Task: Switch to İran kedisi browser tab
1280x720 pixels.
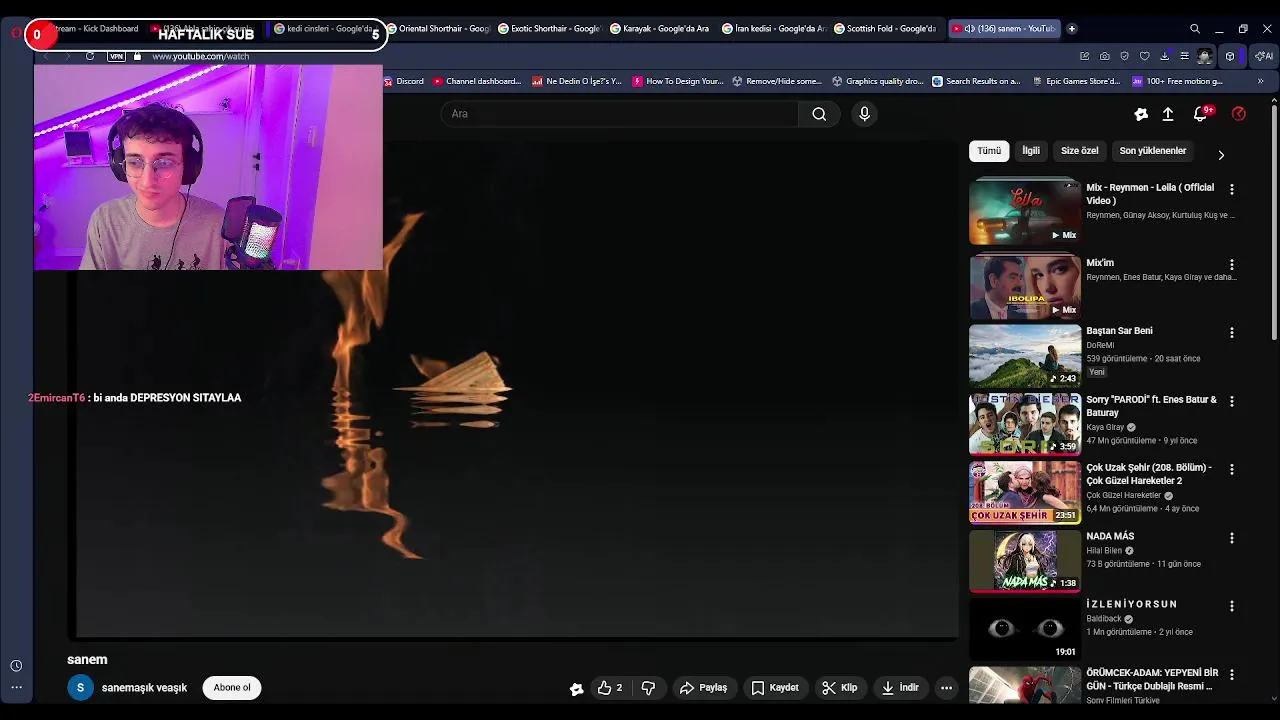Action: tap(774, 29)
